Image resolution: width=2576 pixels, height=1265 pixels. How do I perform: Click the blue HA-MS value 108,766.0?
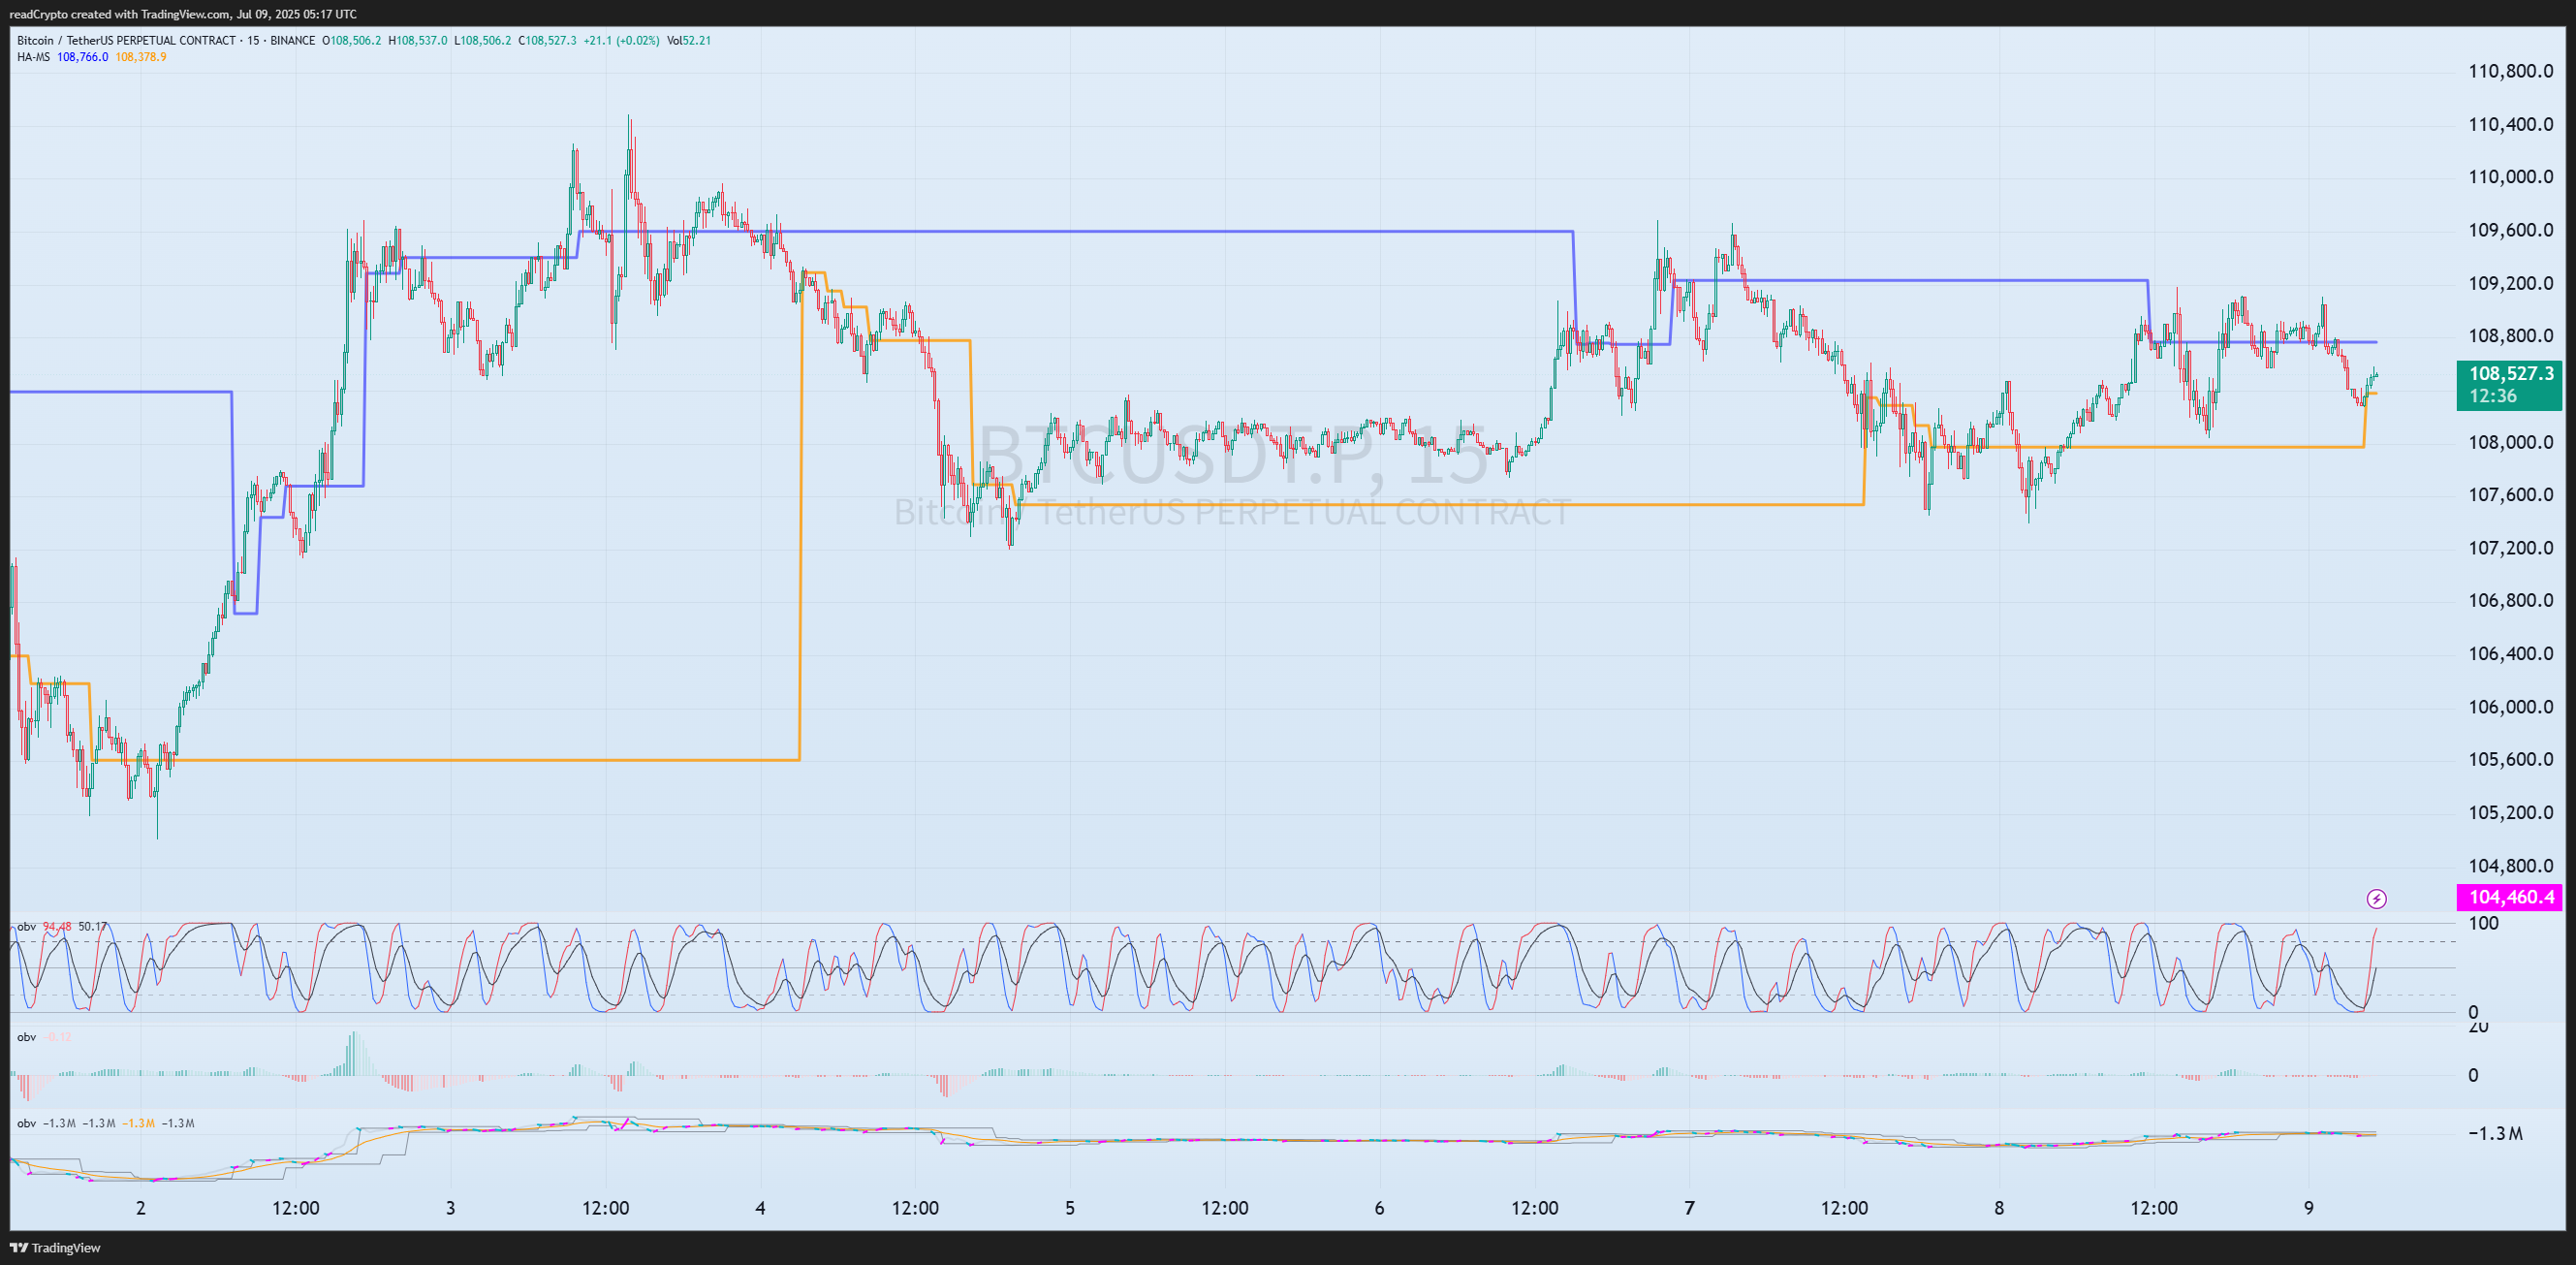pos(82,57)
